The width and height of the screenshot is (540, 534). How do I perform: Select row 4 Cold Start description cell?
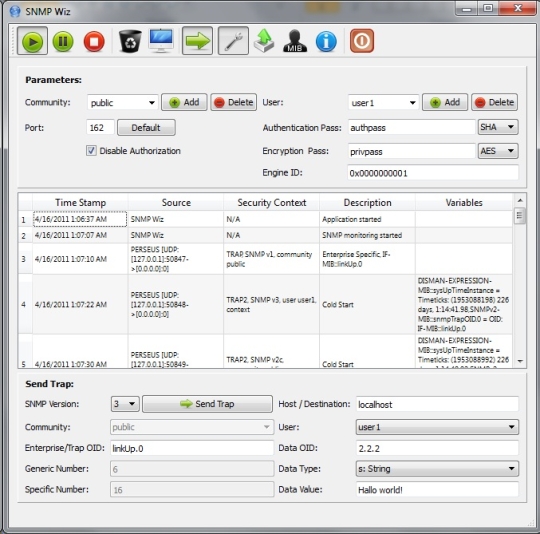(367, 304)
